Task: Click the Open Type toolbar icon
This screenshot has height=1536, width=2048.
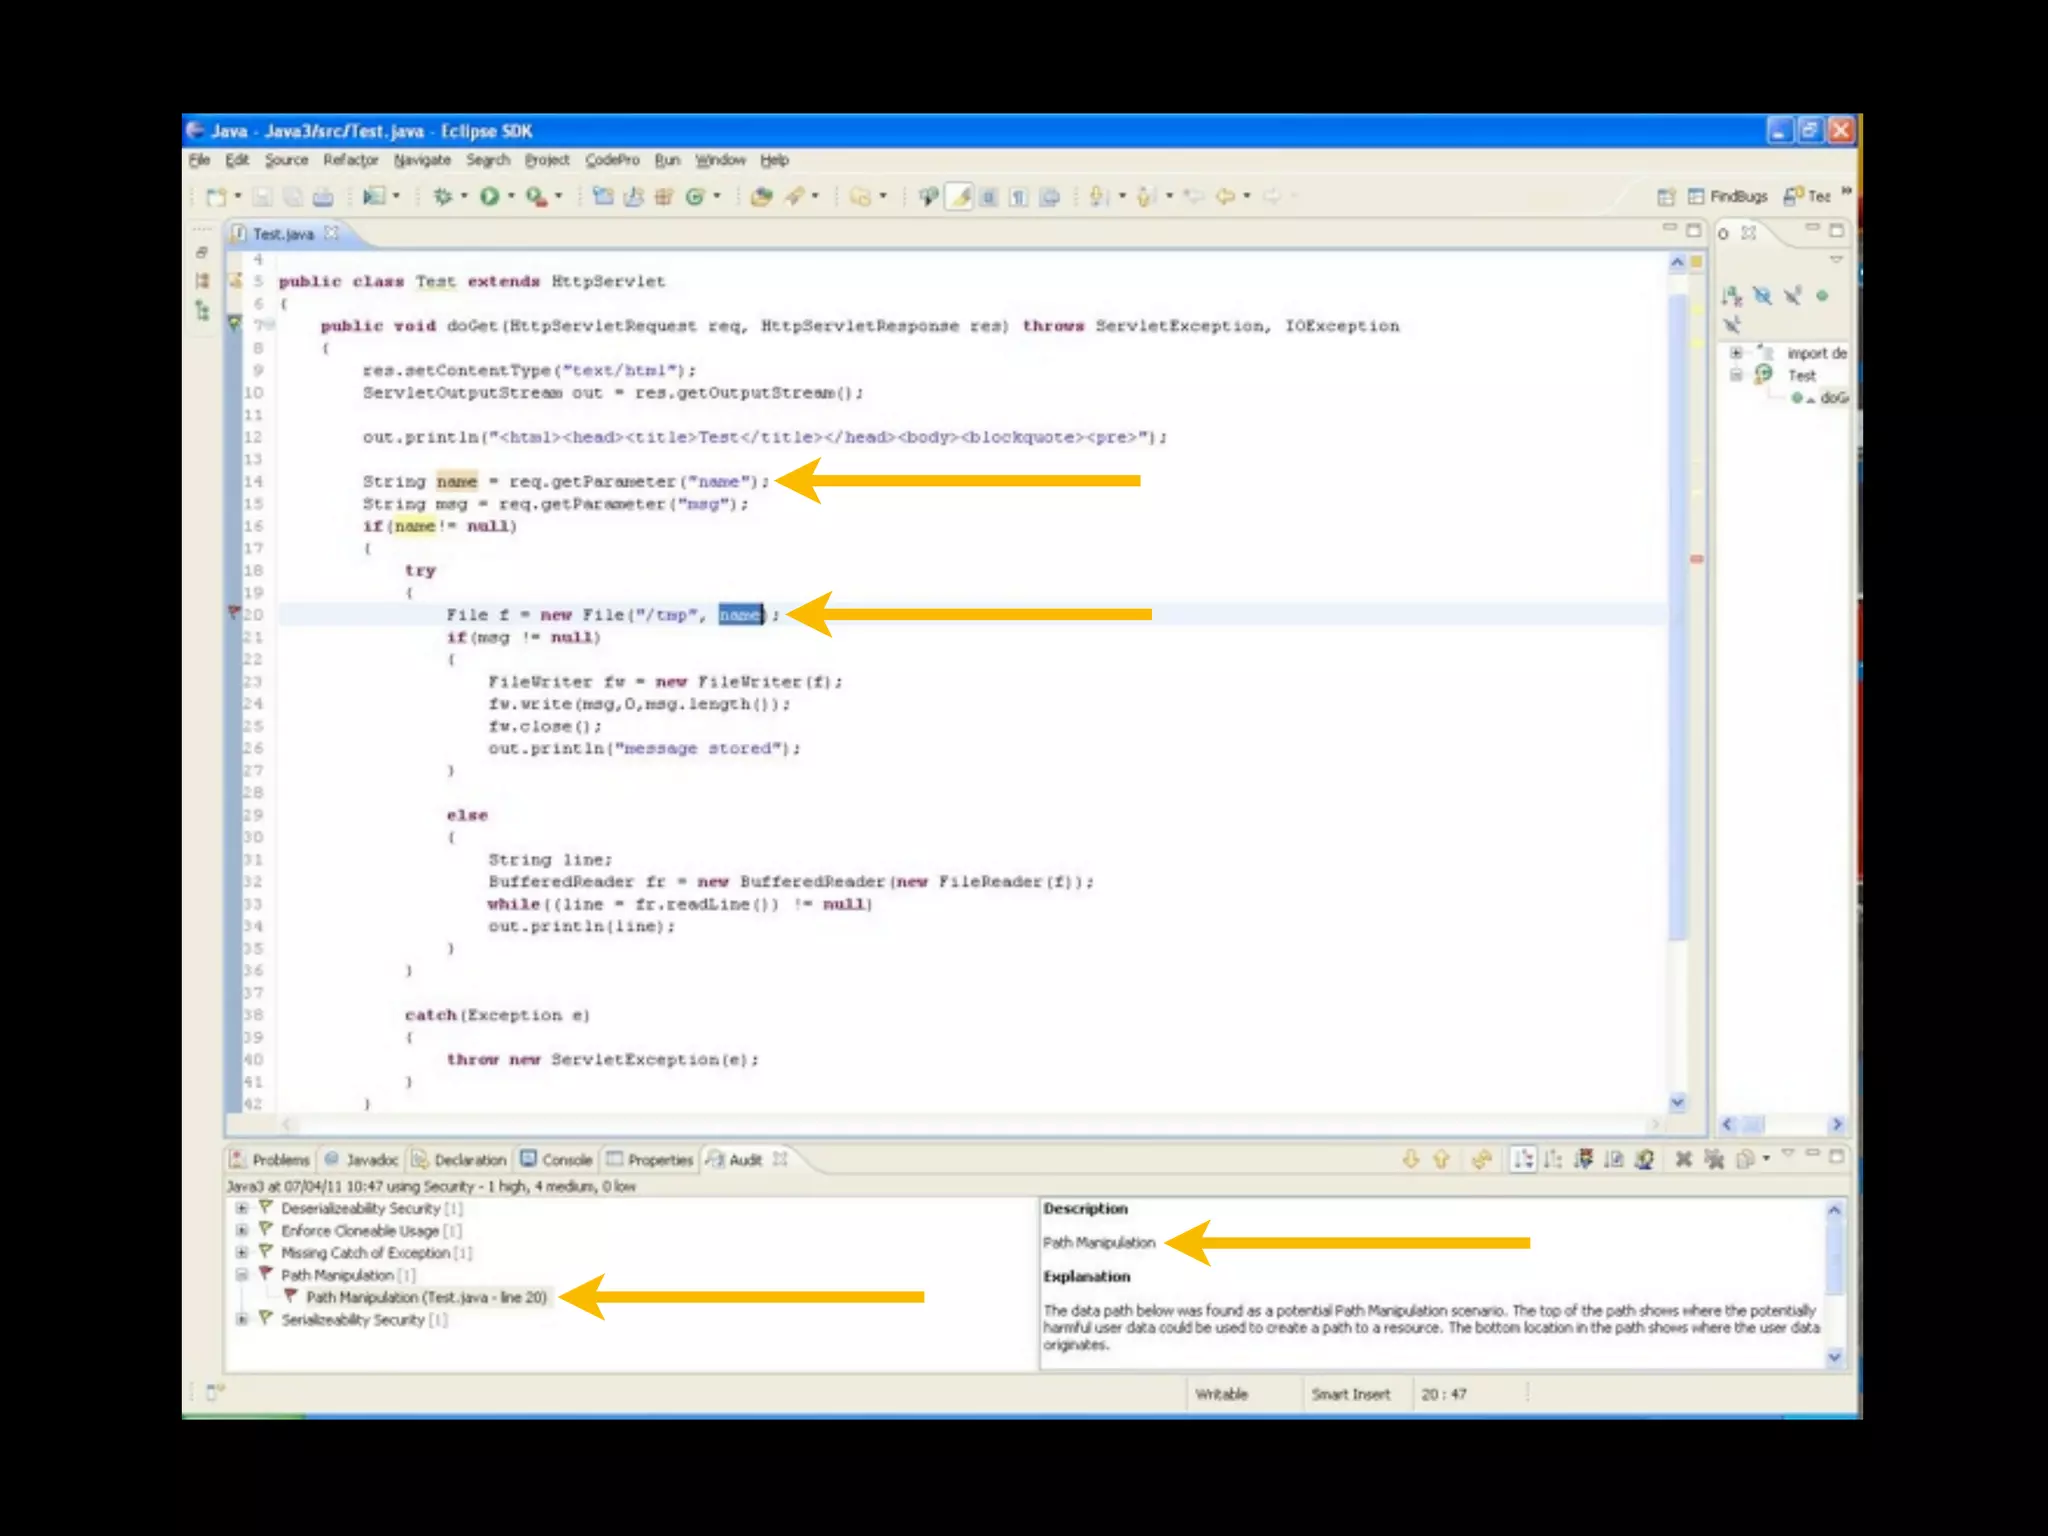Action: click(x=761, y=197)
